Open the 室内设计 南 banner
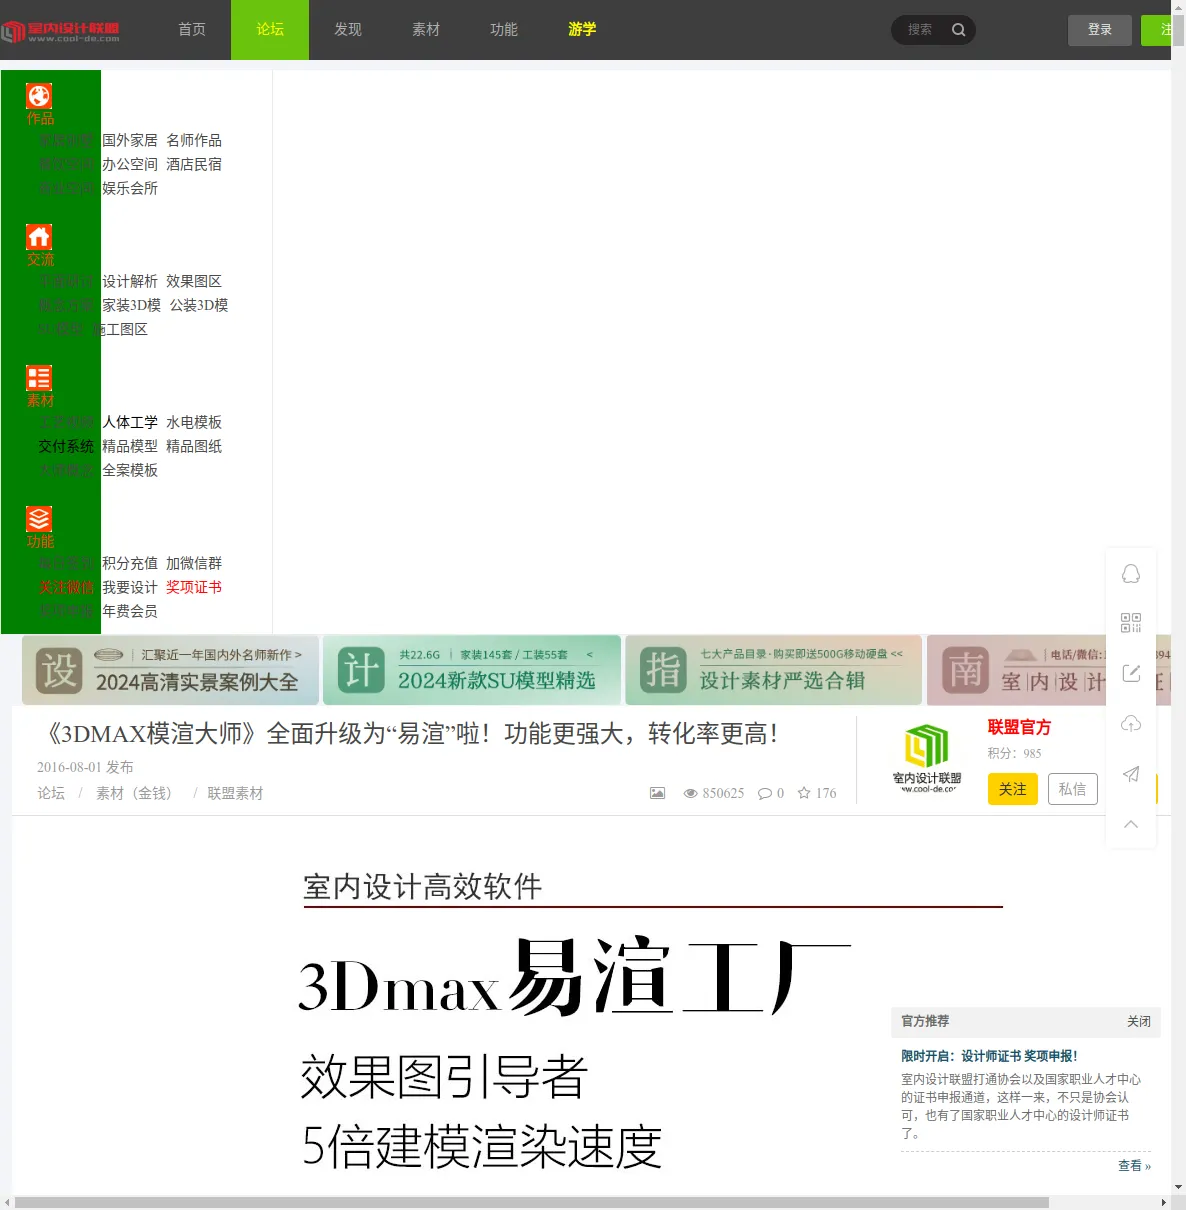The height and width of the screenshot is (1210, 1186). (x=1048, y=670)
